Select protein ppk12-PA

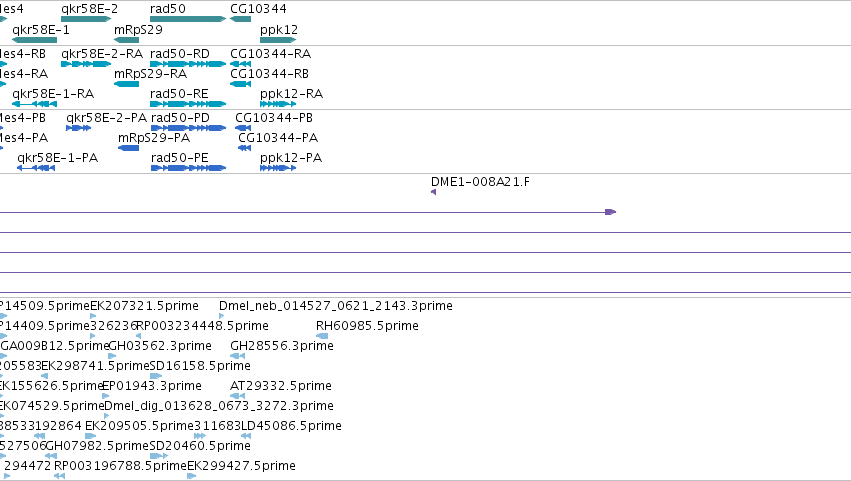tap(278, 168)
